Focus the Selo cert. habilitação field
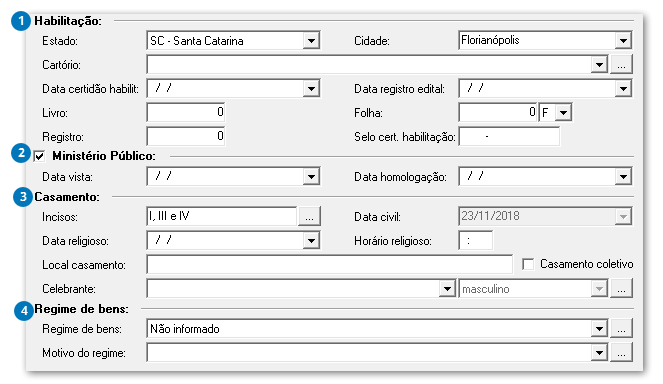Viewport: 663px width, 384px height. coord(509,137)
